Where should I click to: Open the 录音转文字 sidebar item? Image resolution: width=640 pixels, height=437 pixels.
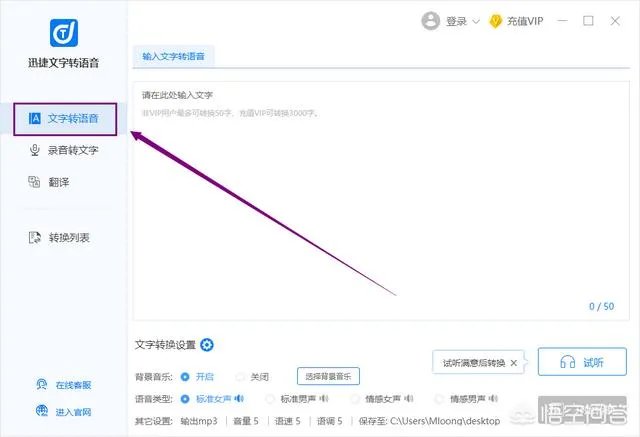[64, 150]
